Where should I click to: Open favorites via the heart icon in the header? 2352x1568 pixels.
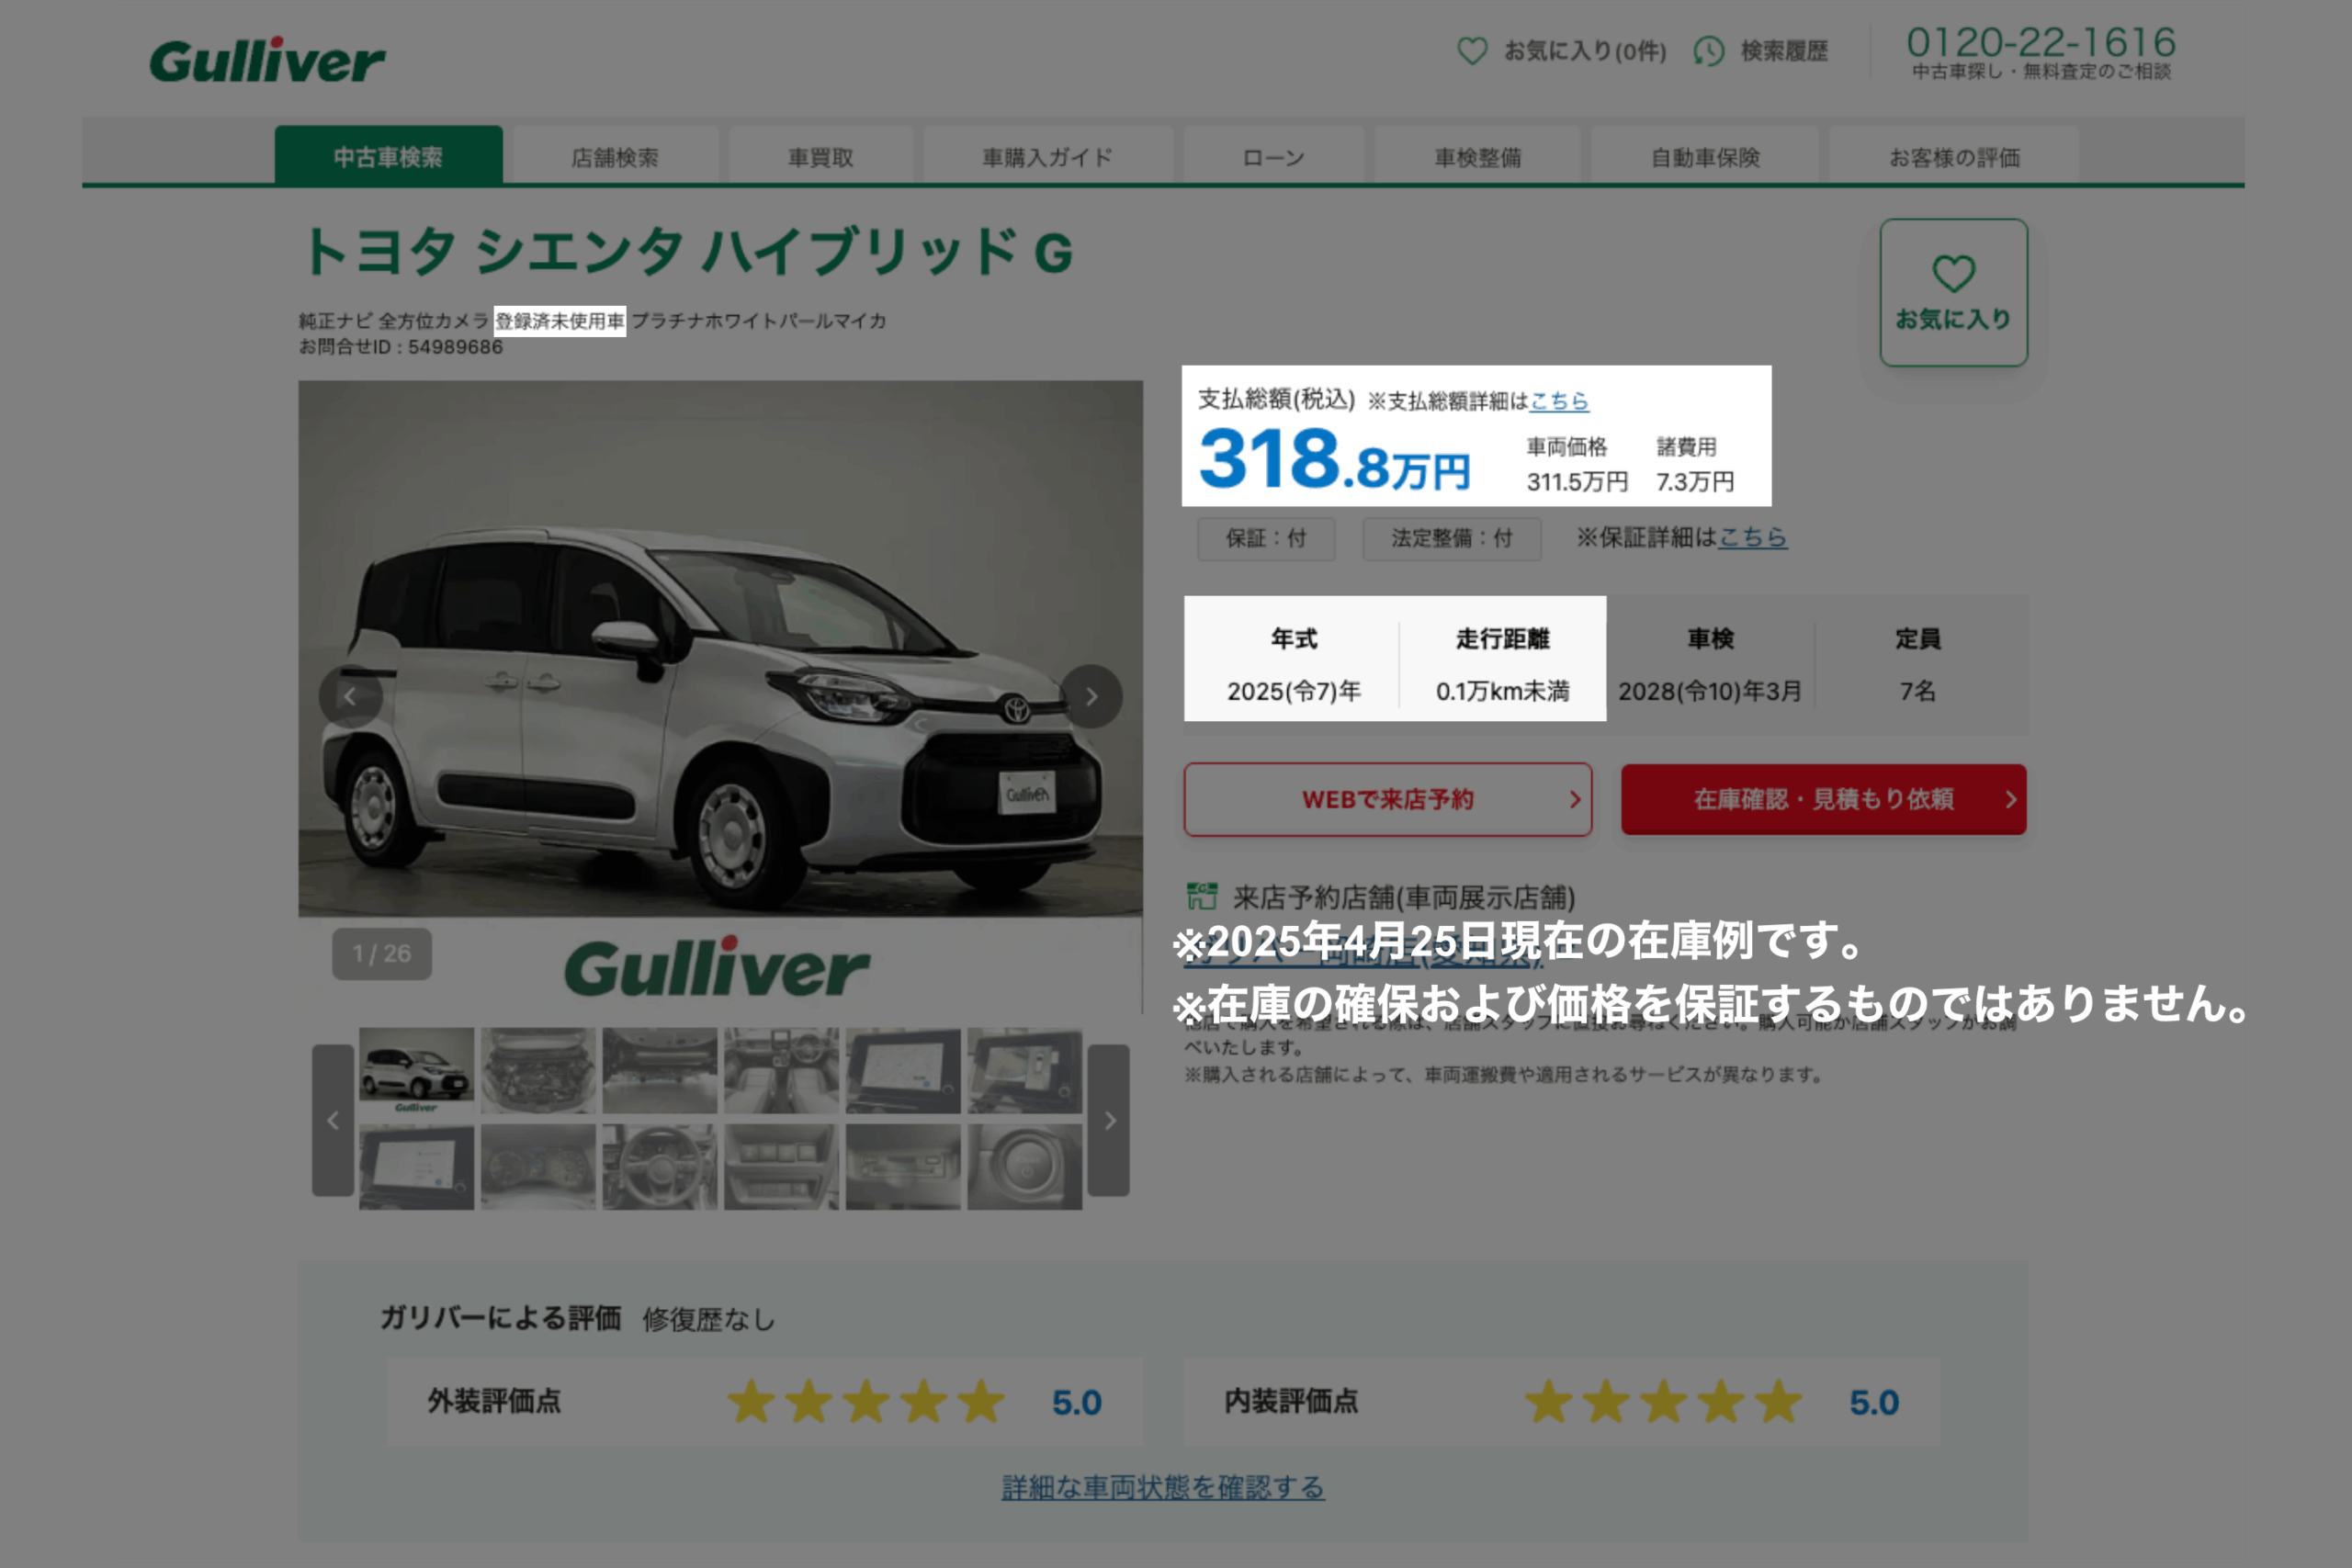click(1472, 51)
